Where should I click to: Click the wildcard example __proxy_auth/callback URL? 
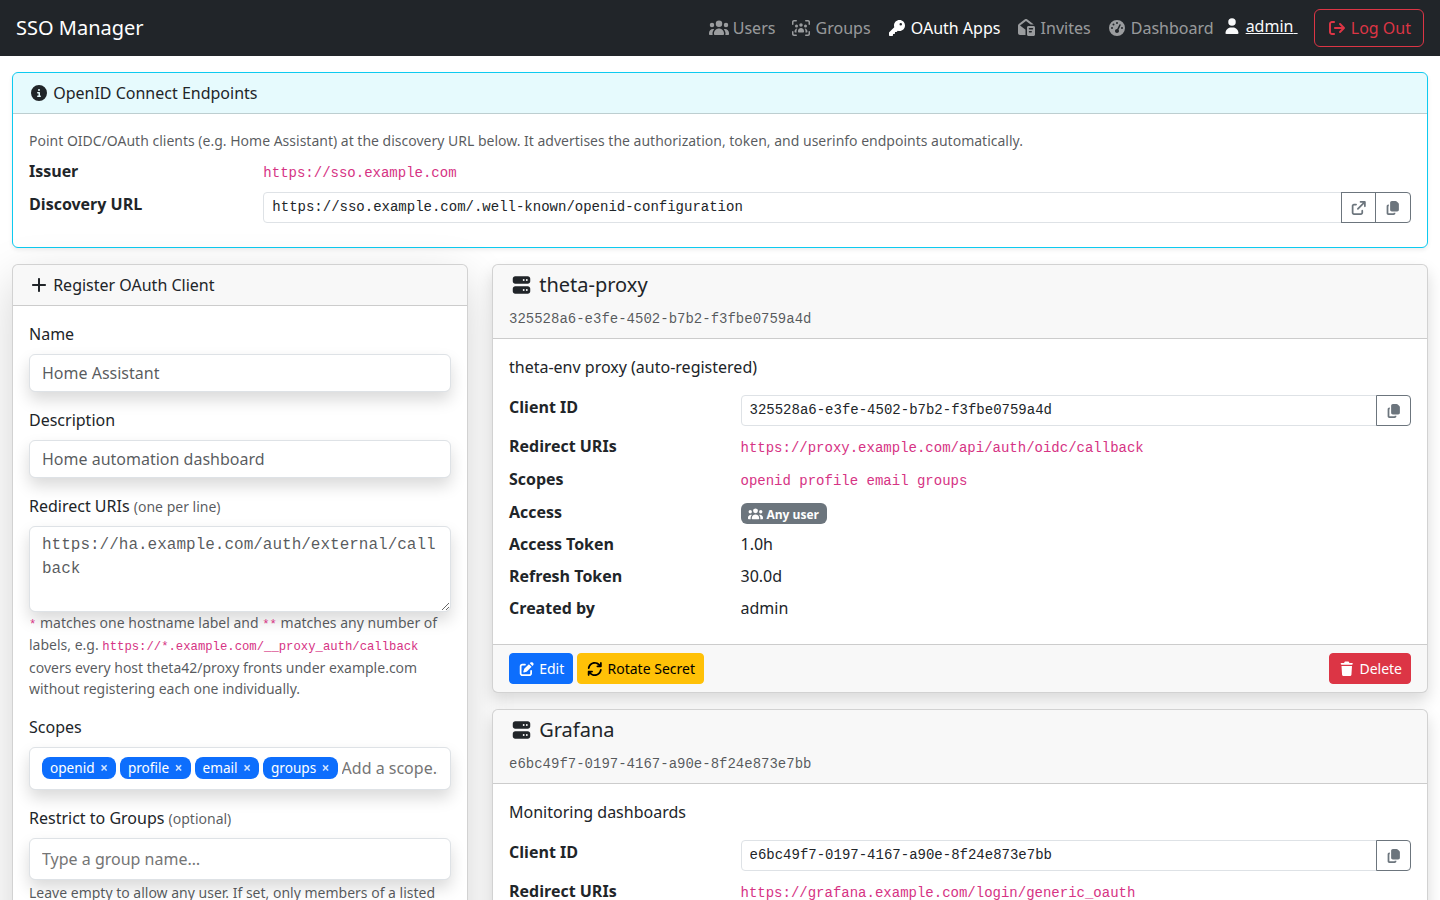[x=260, y=646]
